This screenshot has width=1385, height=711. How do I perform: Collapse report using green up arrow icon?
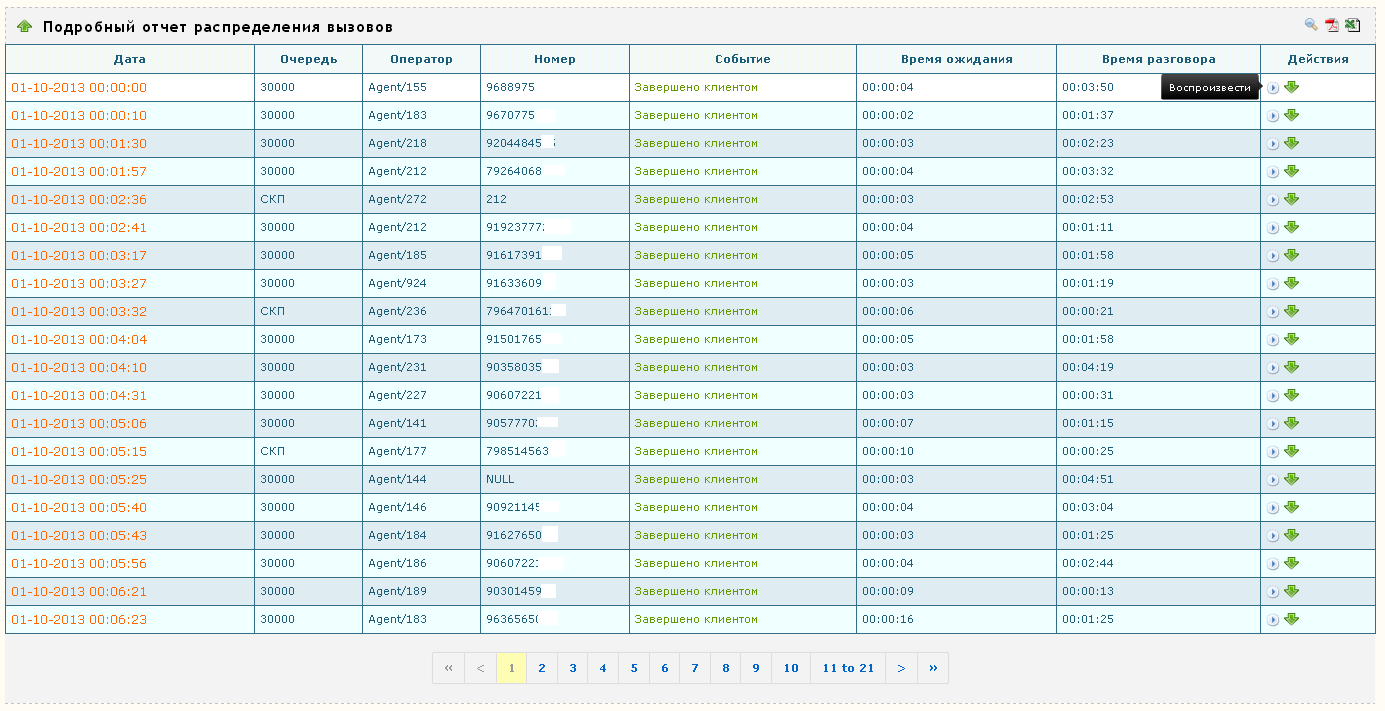pos(25,27)
